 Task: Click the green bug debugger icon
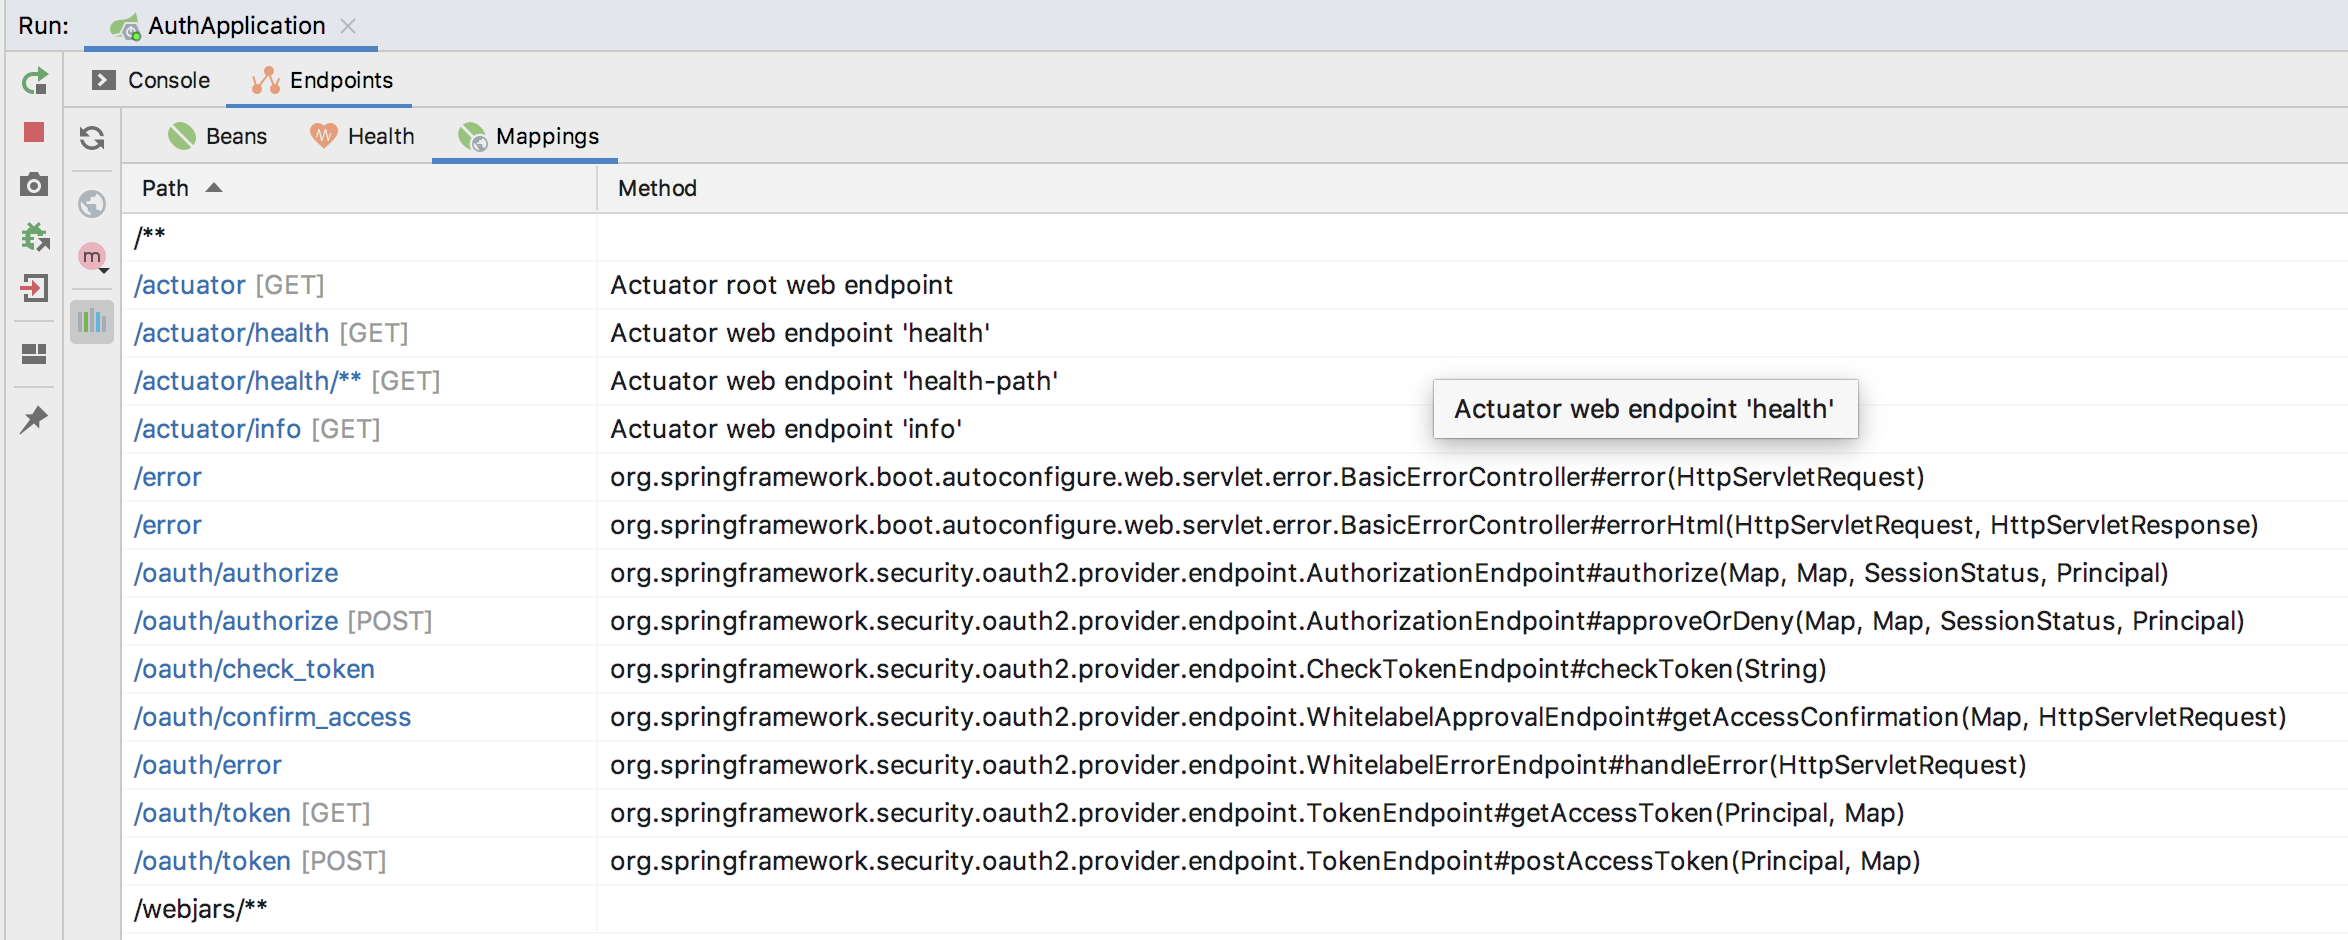click(x=35, y=237)
